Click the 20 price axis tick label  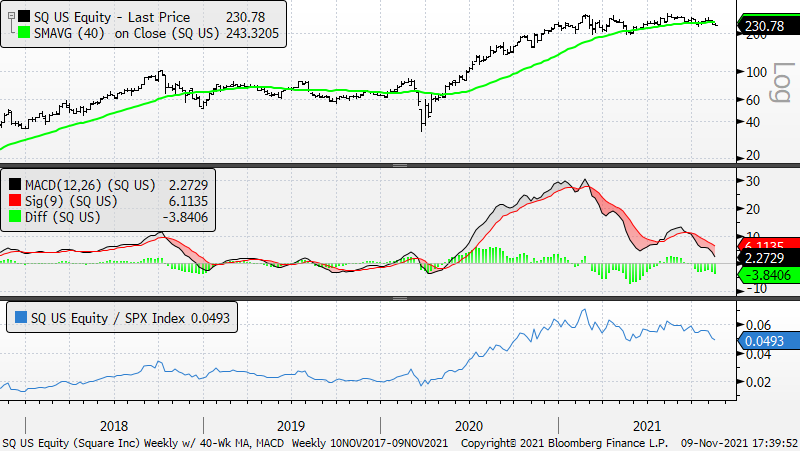(x=753, y=155)
